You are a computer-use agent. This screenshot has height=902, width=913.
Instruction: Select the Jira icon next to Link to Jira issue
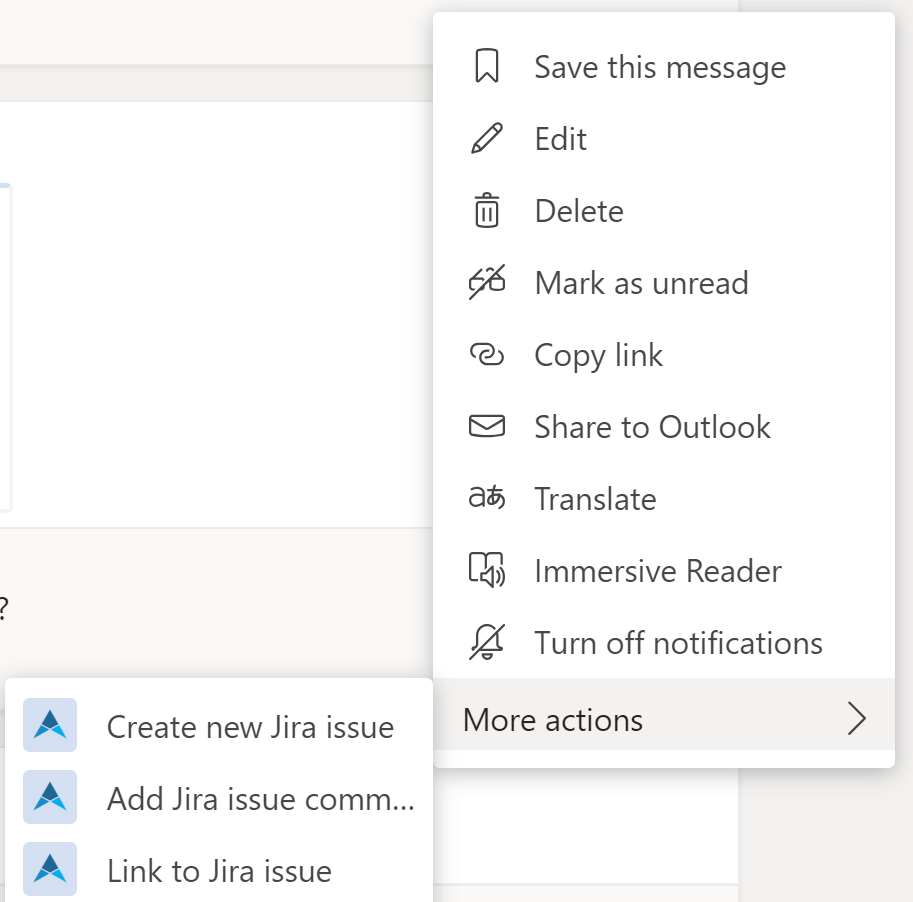(x=49, y=870)
